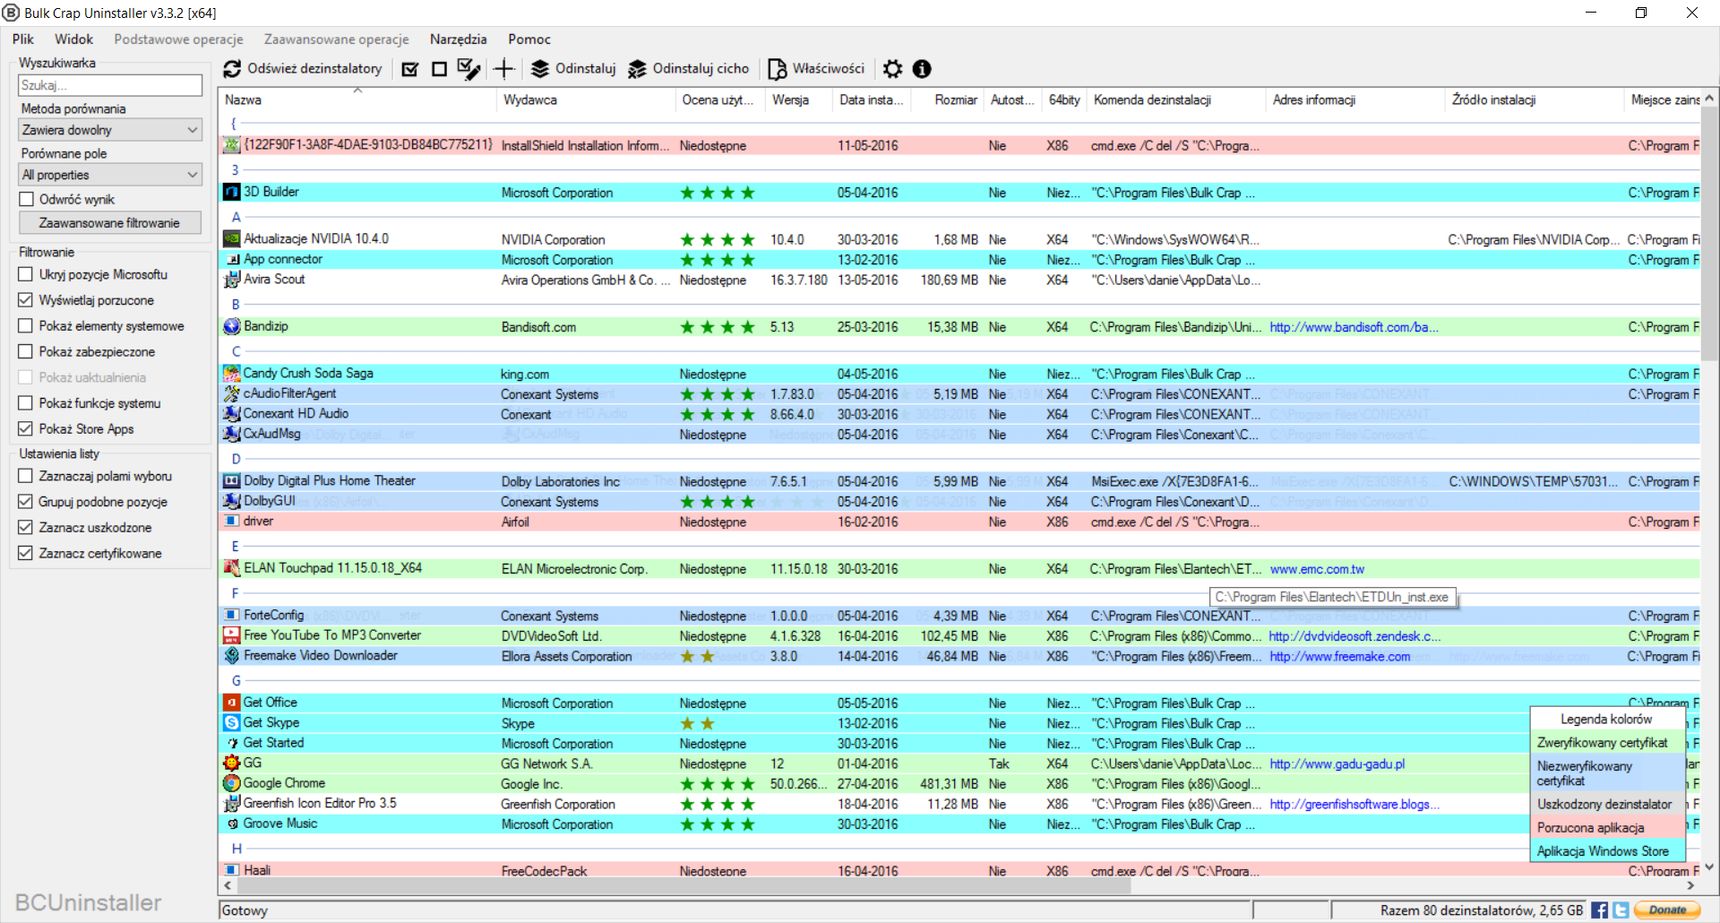This screenshot has width=1720, height=923.
Task: Click Aplikacja Windows Store legend color
Action: 1607,851
